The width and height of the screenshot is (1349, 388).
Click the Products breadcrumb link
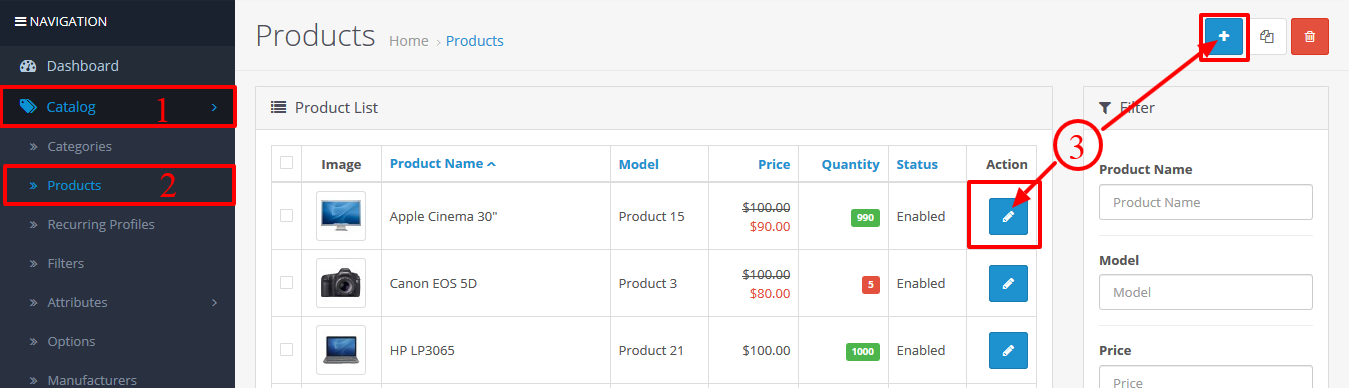475,41
